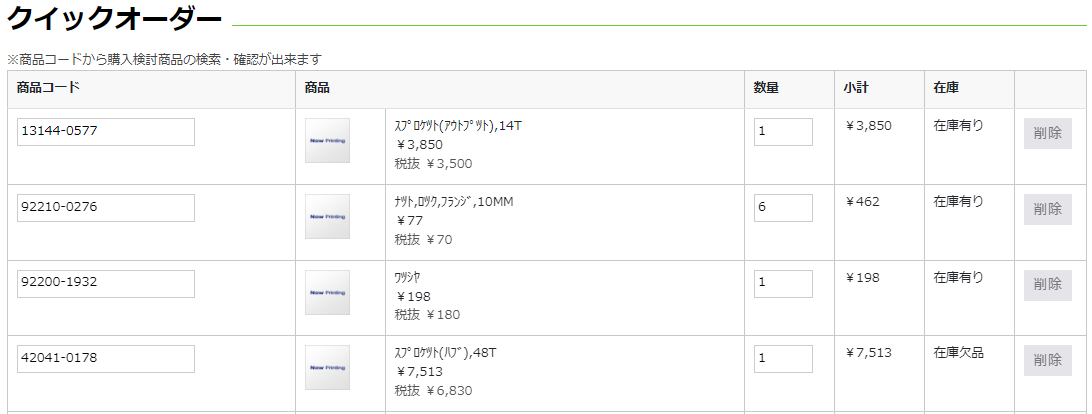Click quantity field for 48T sprocket
Screen dimensions: 1092x414
(783, 359)
